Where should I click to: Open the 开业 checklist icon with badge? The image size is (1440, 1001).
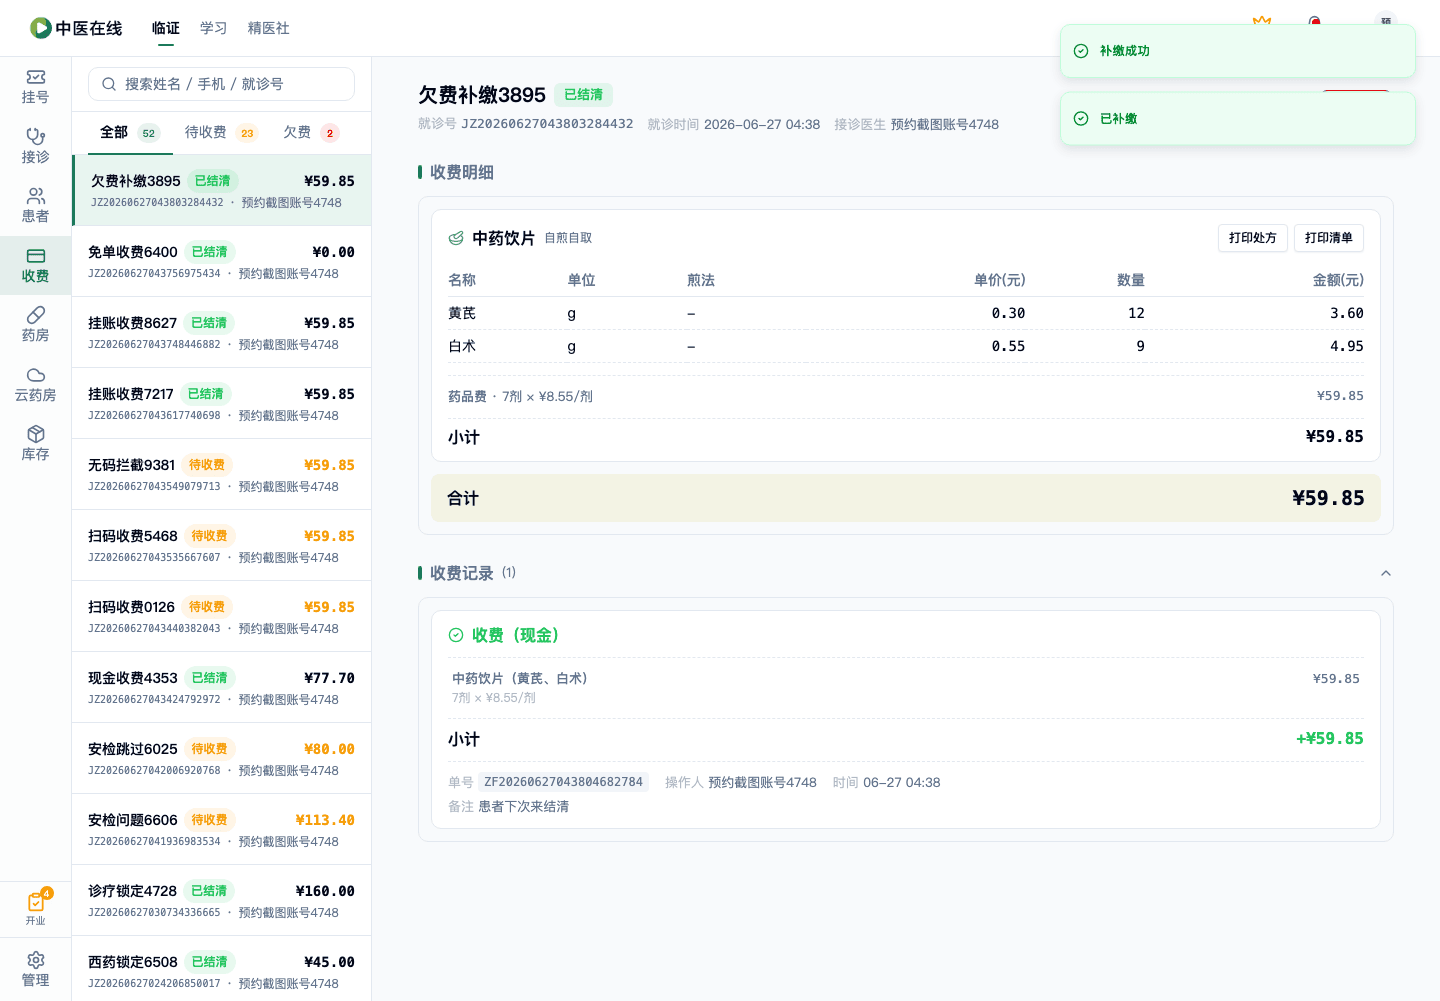coord(35,908)
